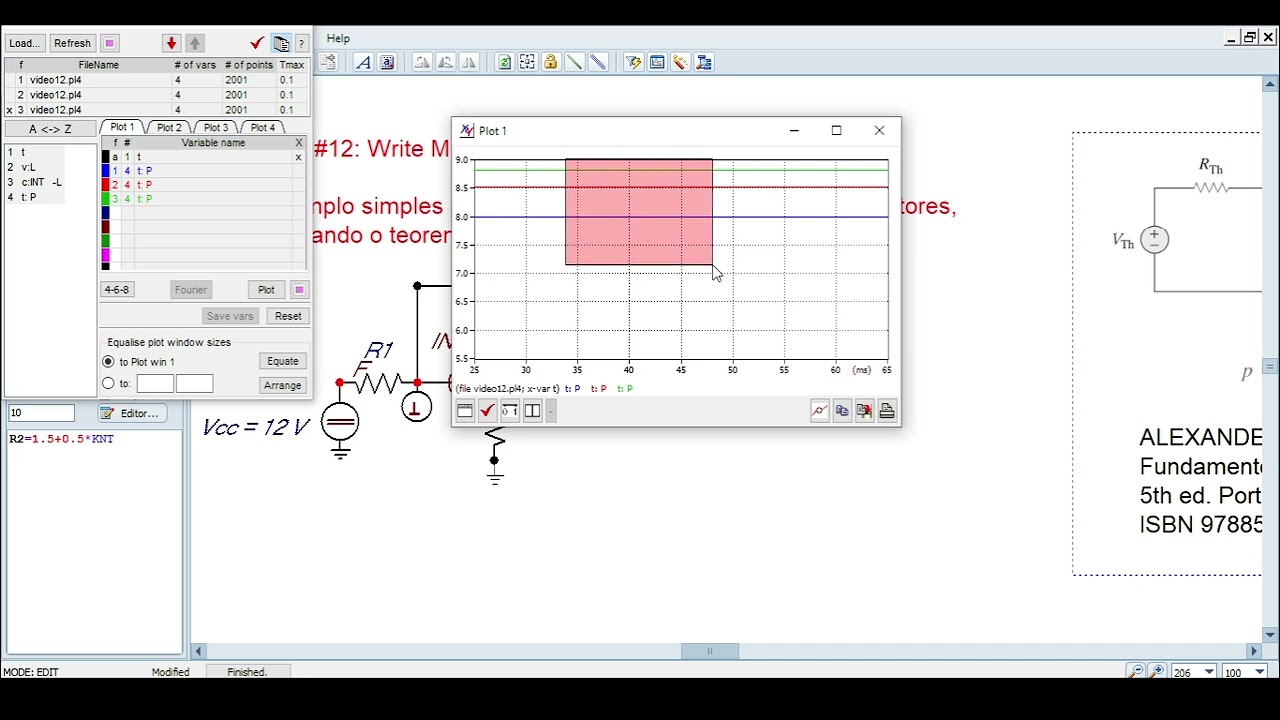
Task: Click the green refresh page icon
Action: pyautogui.click(x=504, y=62)
